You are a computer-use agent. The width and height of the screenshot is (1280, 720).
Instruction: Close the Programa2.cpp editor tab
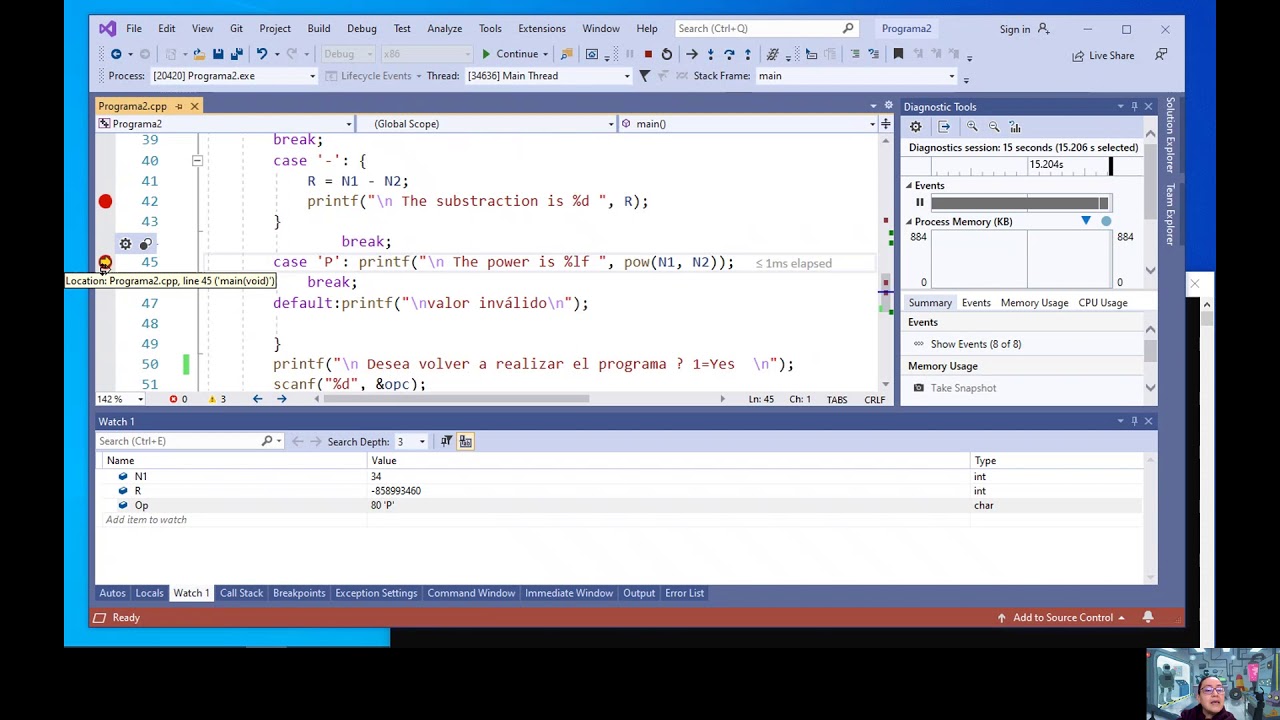194,106
